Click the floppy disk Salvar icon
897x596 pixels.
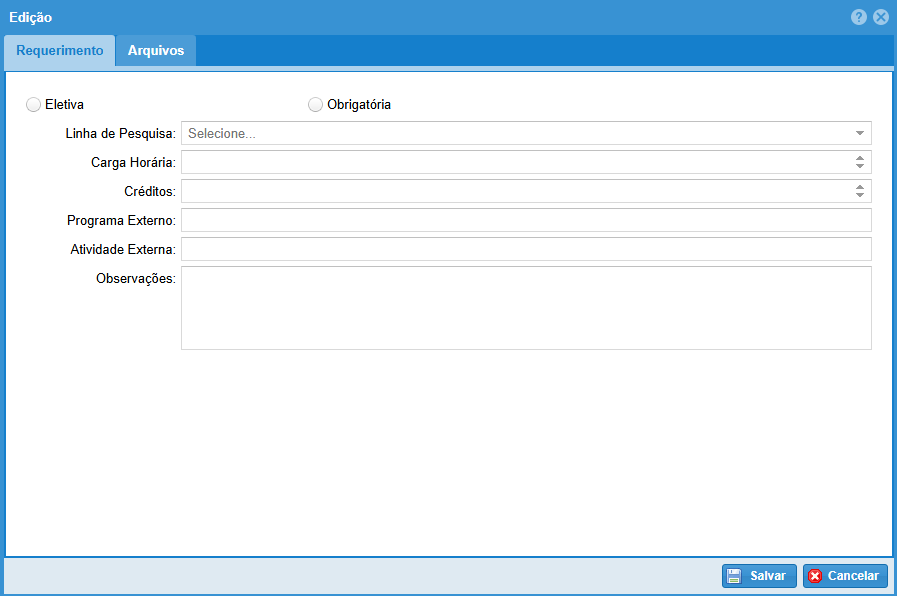click(734, 576)
